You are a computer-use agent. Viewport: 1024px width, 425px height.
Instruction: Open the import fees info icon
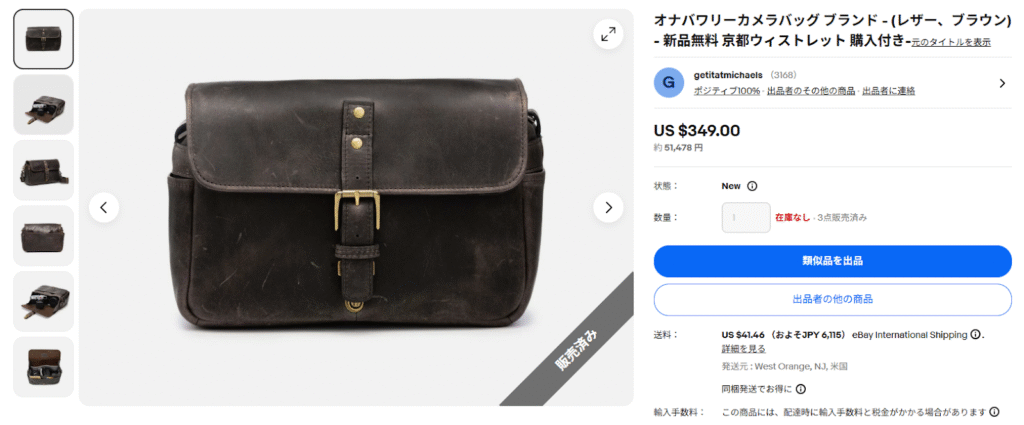tap(994, 412)
